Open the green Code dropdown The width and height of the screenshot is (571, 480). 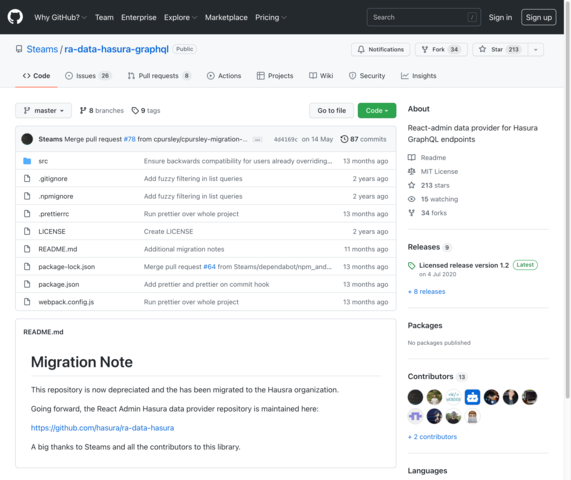pos(377,110)
